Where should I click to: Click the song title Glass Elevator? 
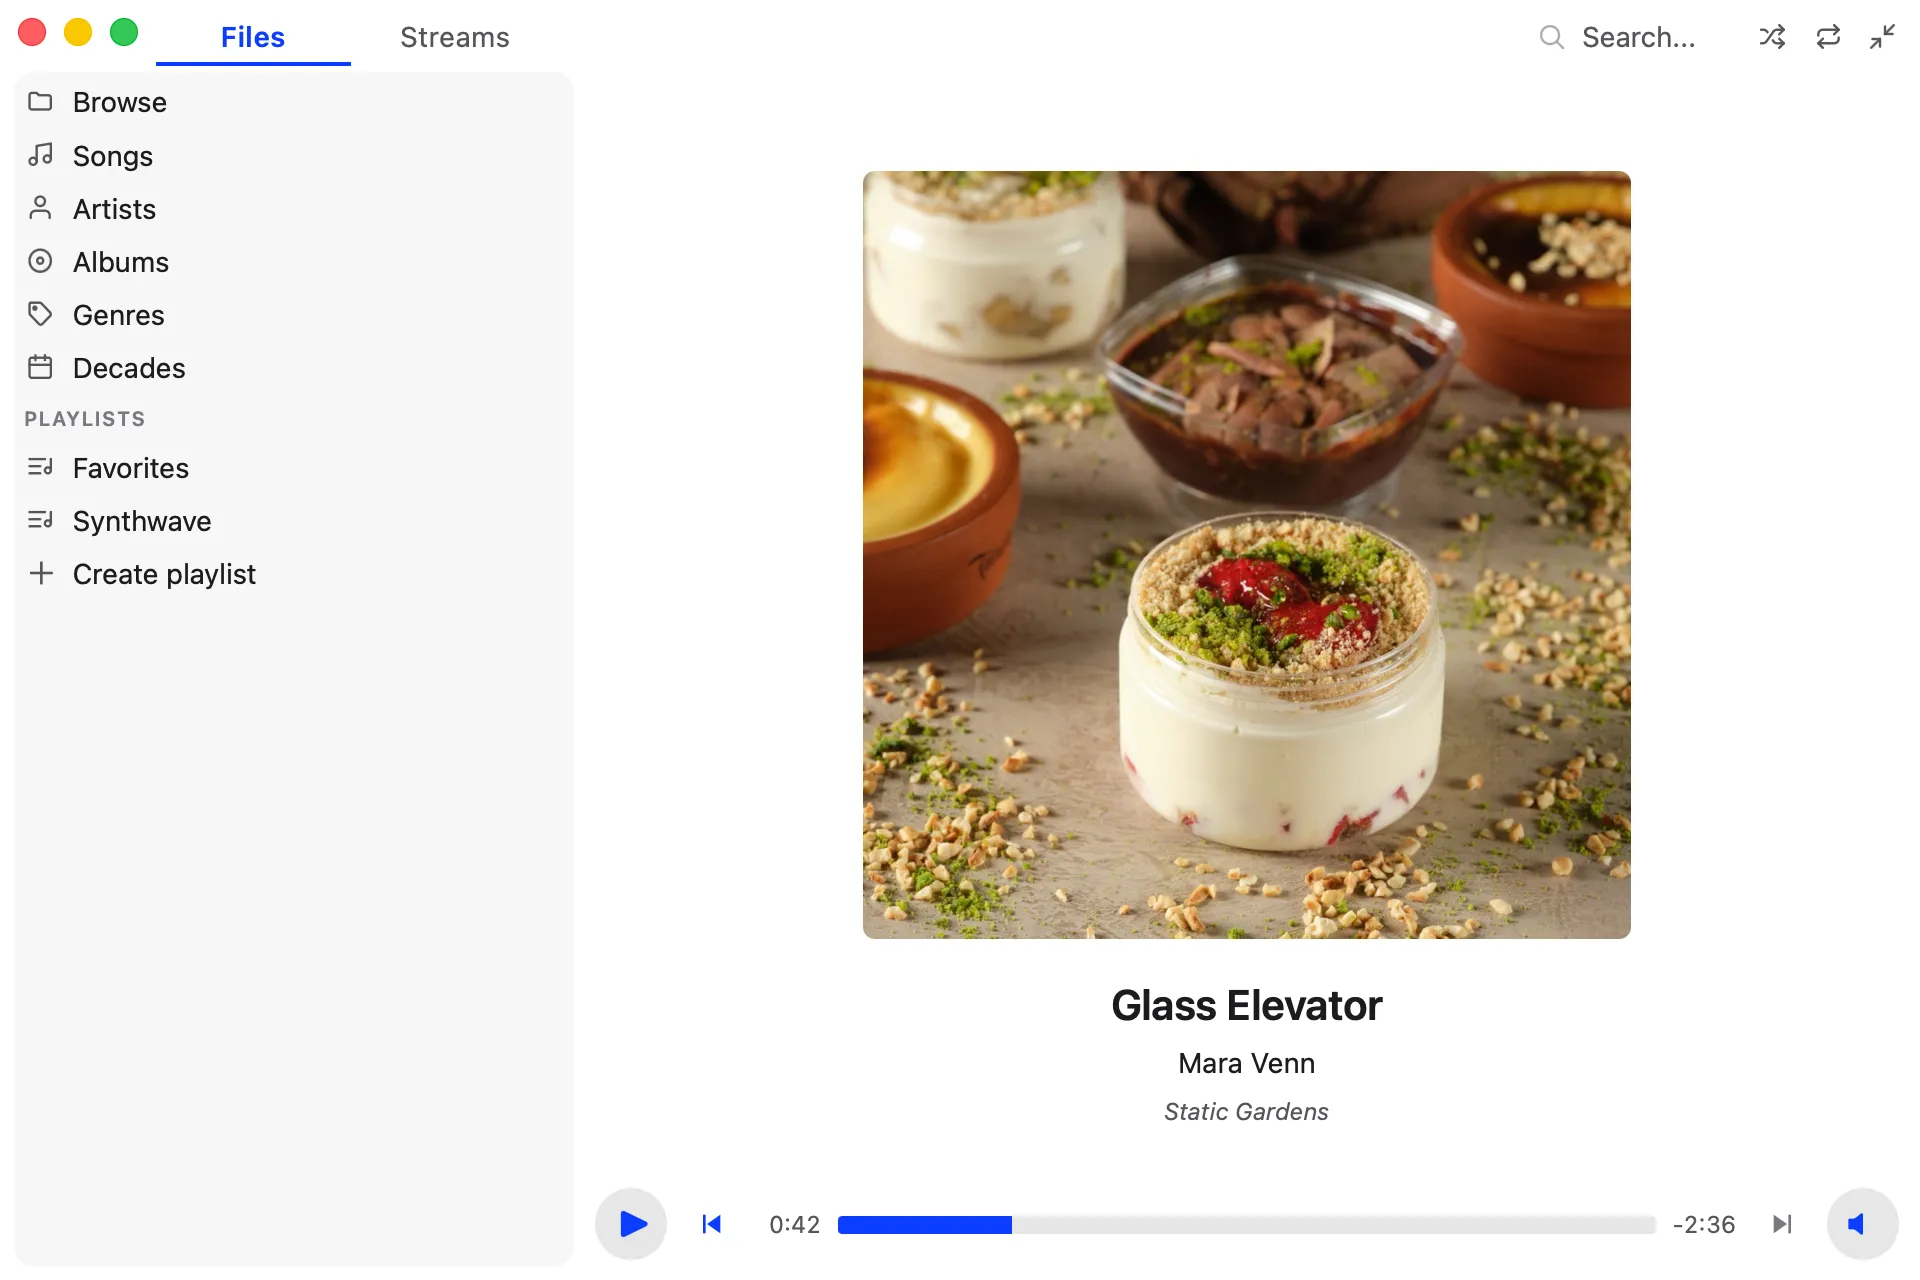[x=1246, y=1006]
